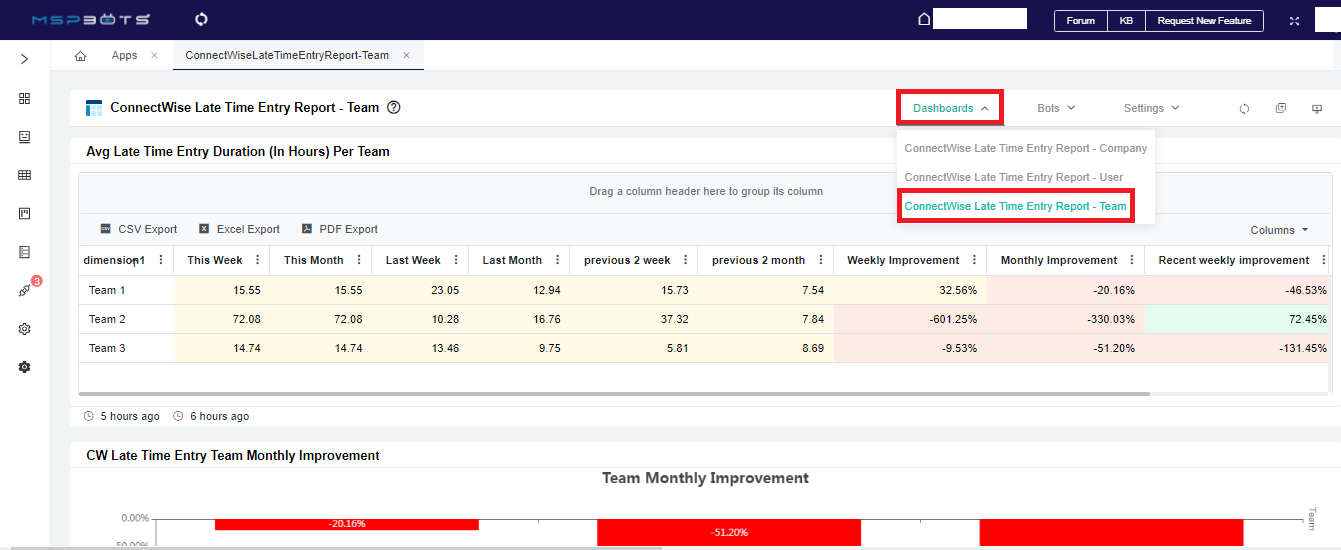Click the sync icon in top bar
The height and width of the screenshot is (550, 1341).
click(x=201, y=19)
